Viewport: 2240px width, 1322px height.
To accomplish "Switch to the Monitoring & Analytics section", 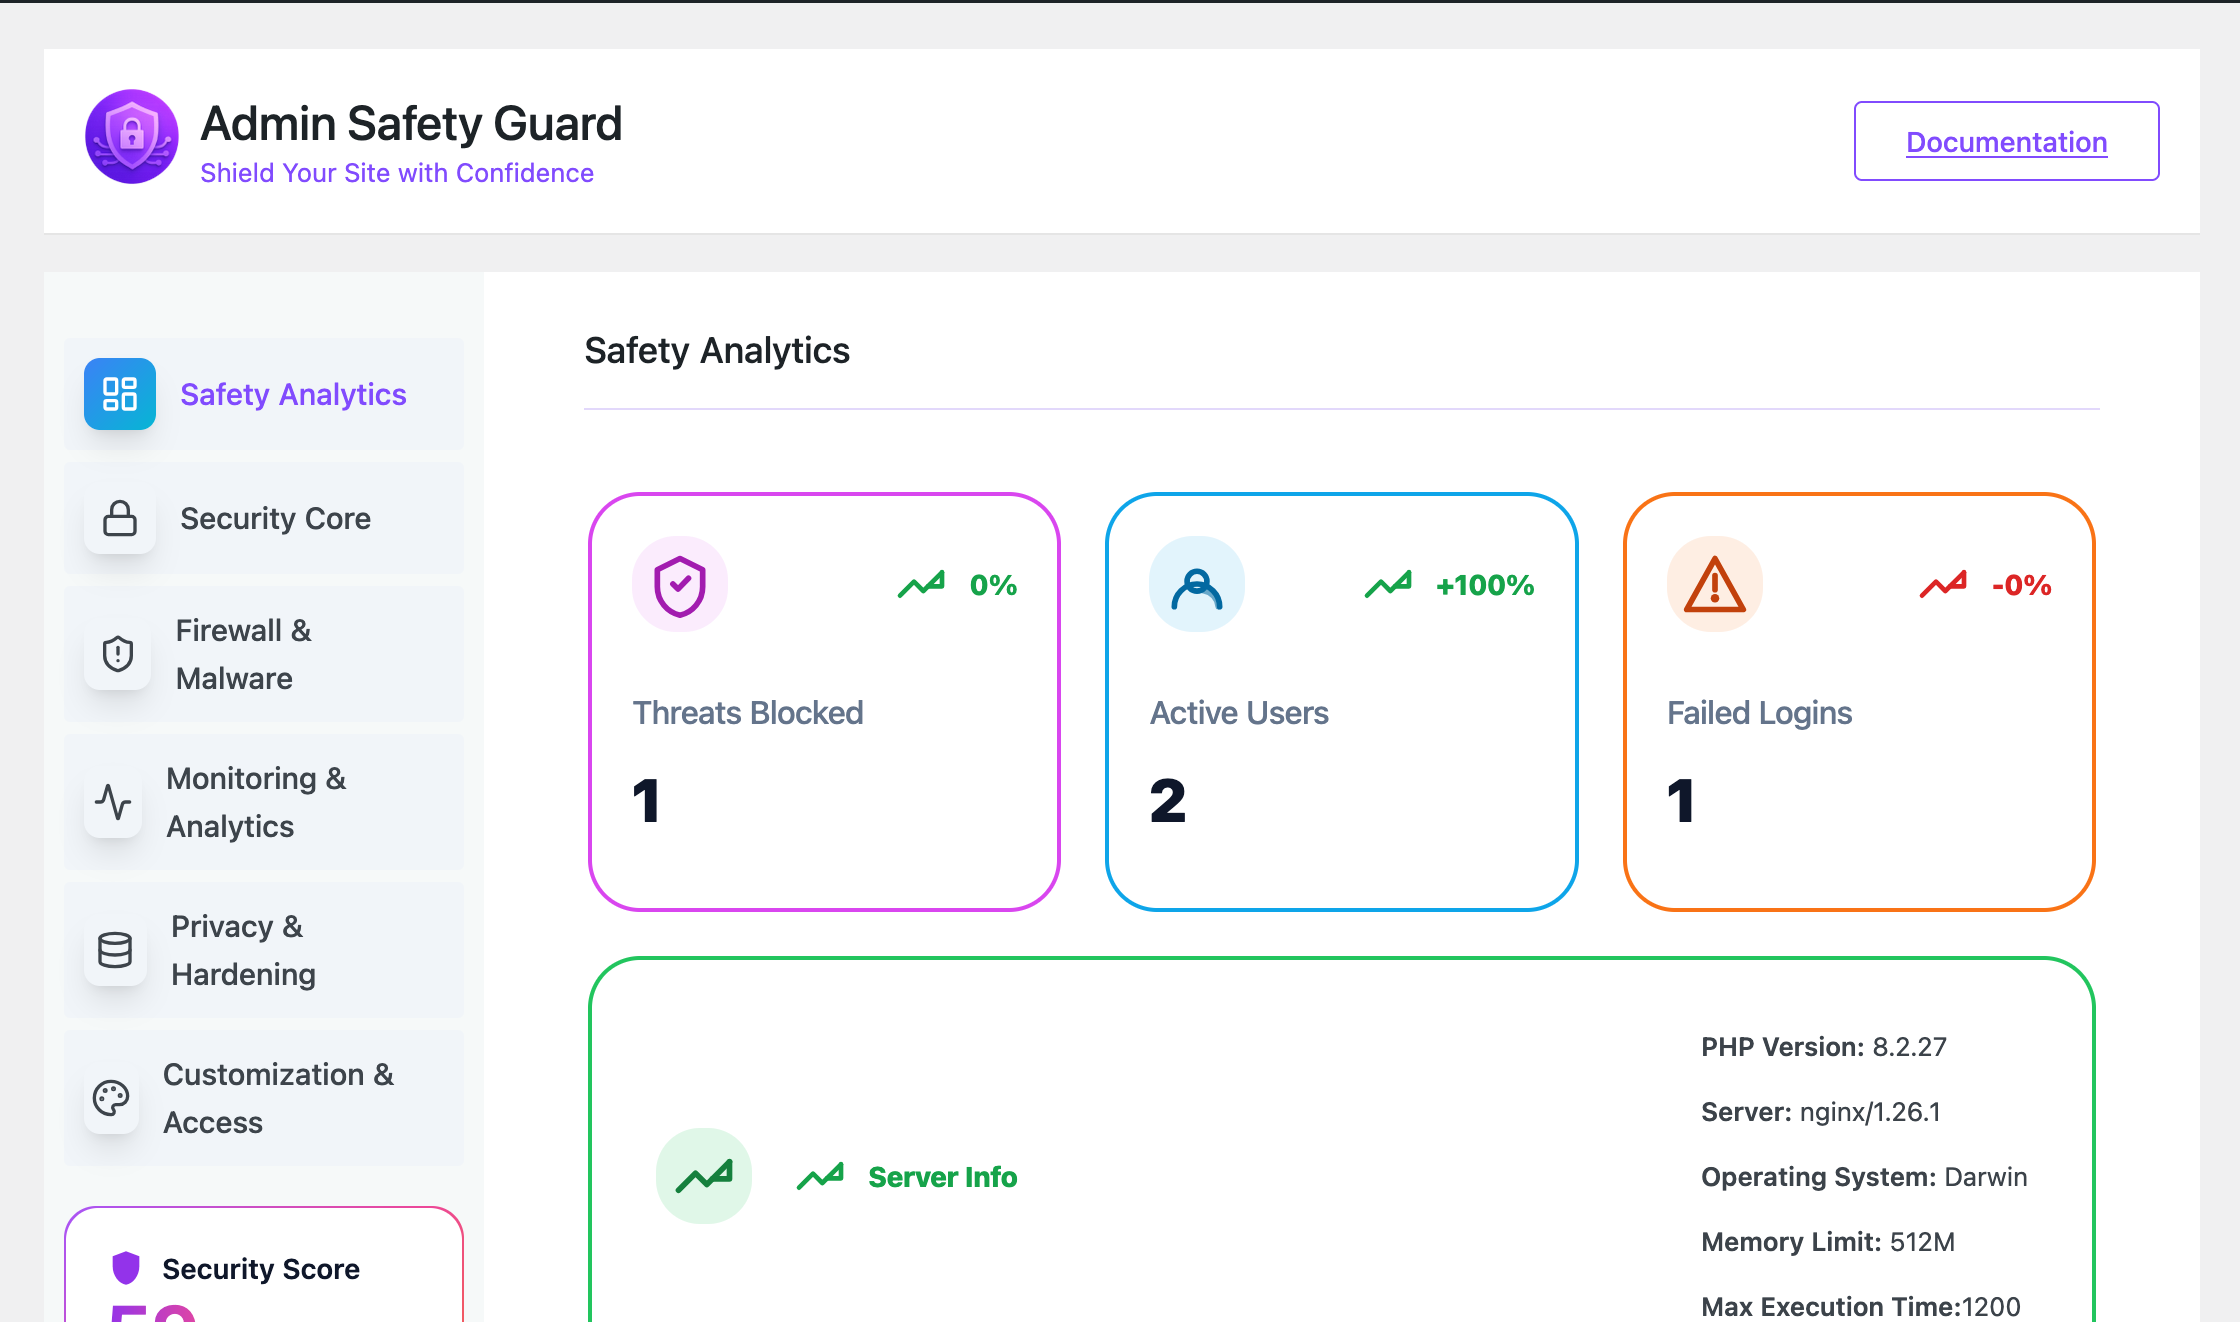I will pos(256,802).
